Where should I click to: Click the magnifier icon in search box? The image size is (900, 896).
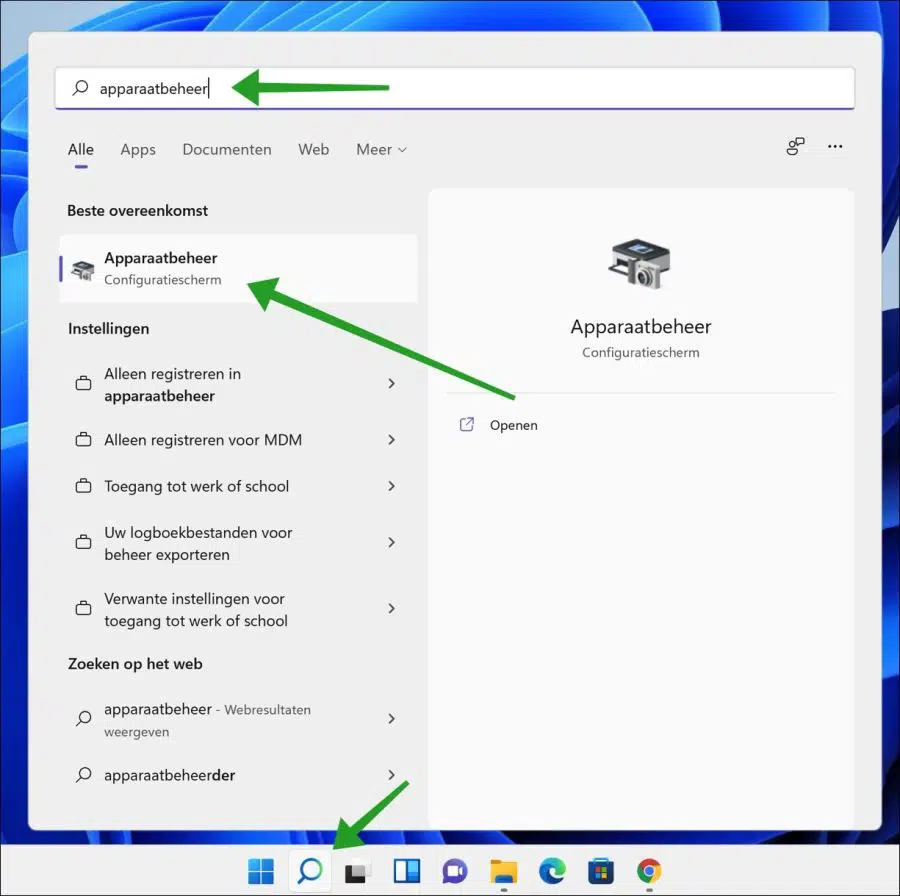pyautogui.click(x=80, y=88)
